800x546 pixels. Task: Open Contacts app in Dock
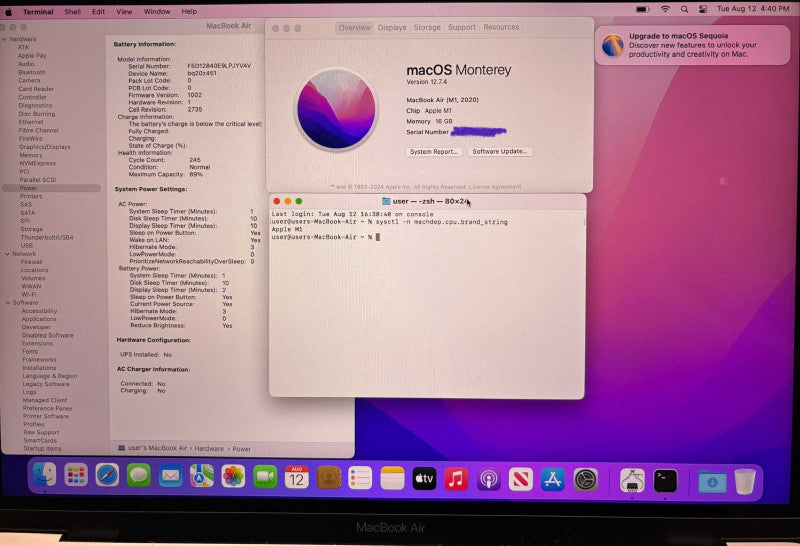click(329, 478)
